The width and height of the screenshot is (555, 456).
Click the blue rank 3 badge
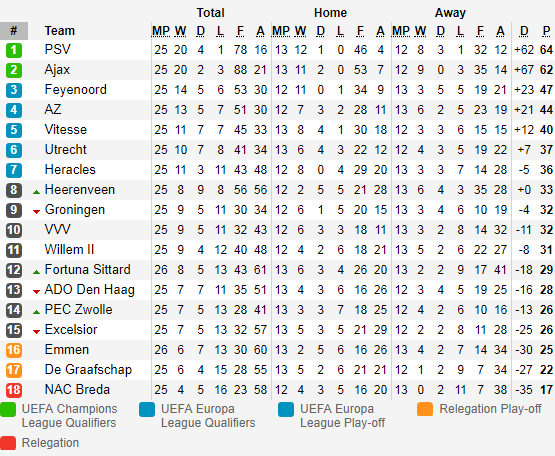coord(14,90)
